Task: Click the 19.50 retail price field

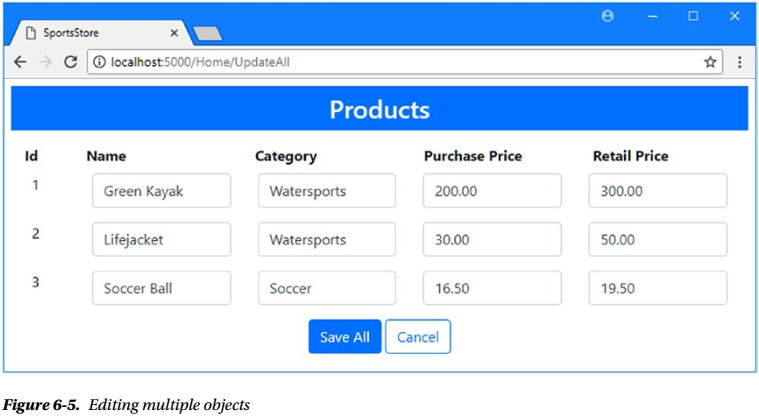Action: [657, 288]
